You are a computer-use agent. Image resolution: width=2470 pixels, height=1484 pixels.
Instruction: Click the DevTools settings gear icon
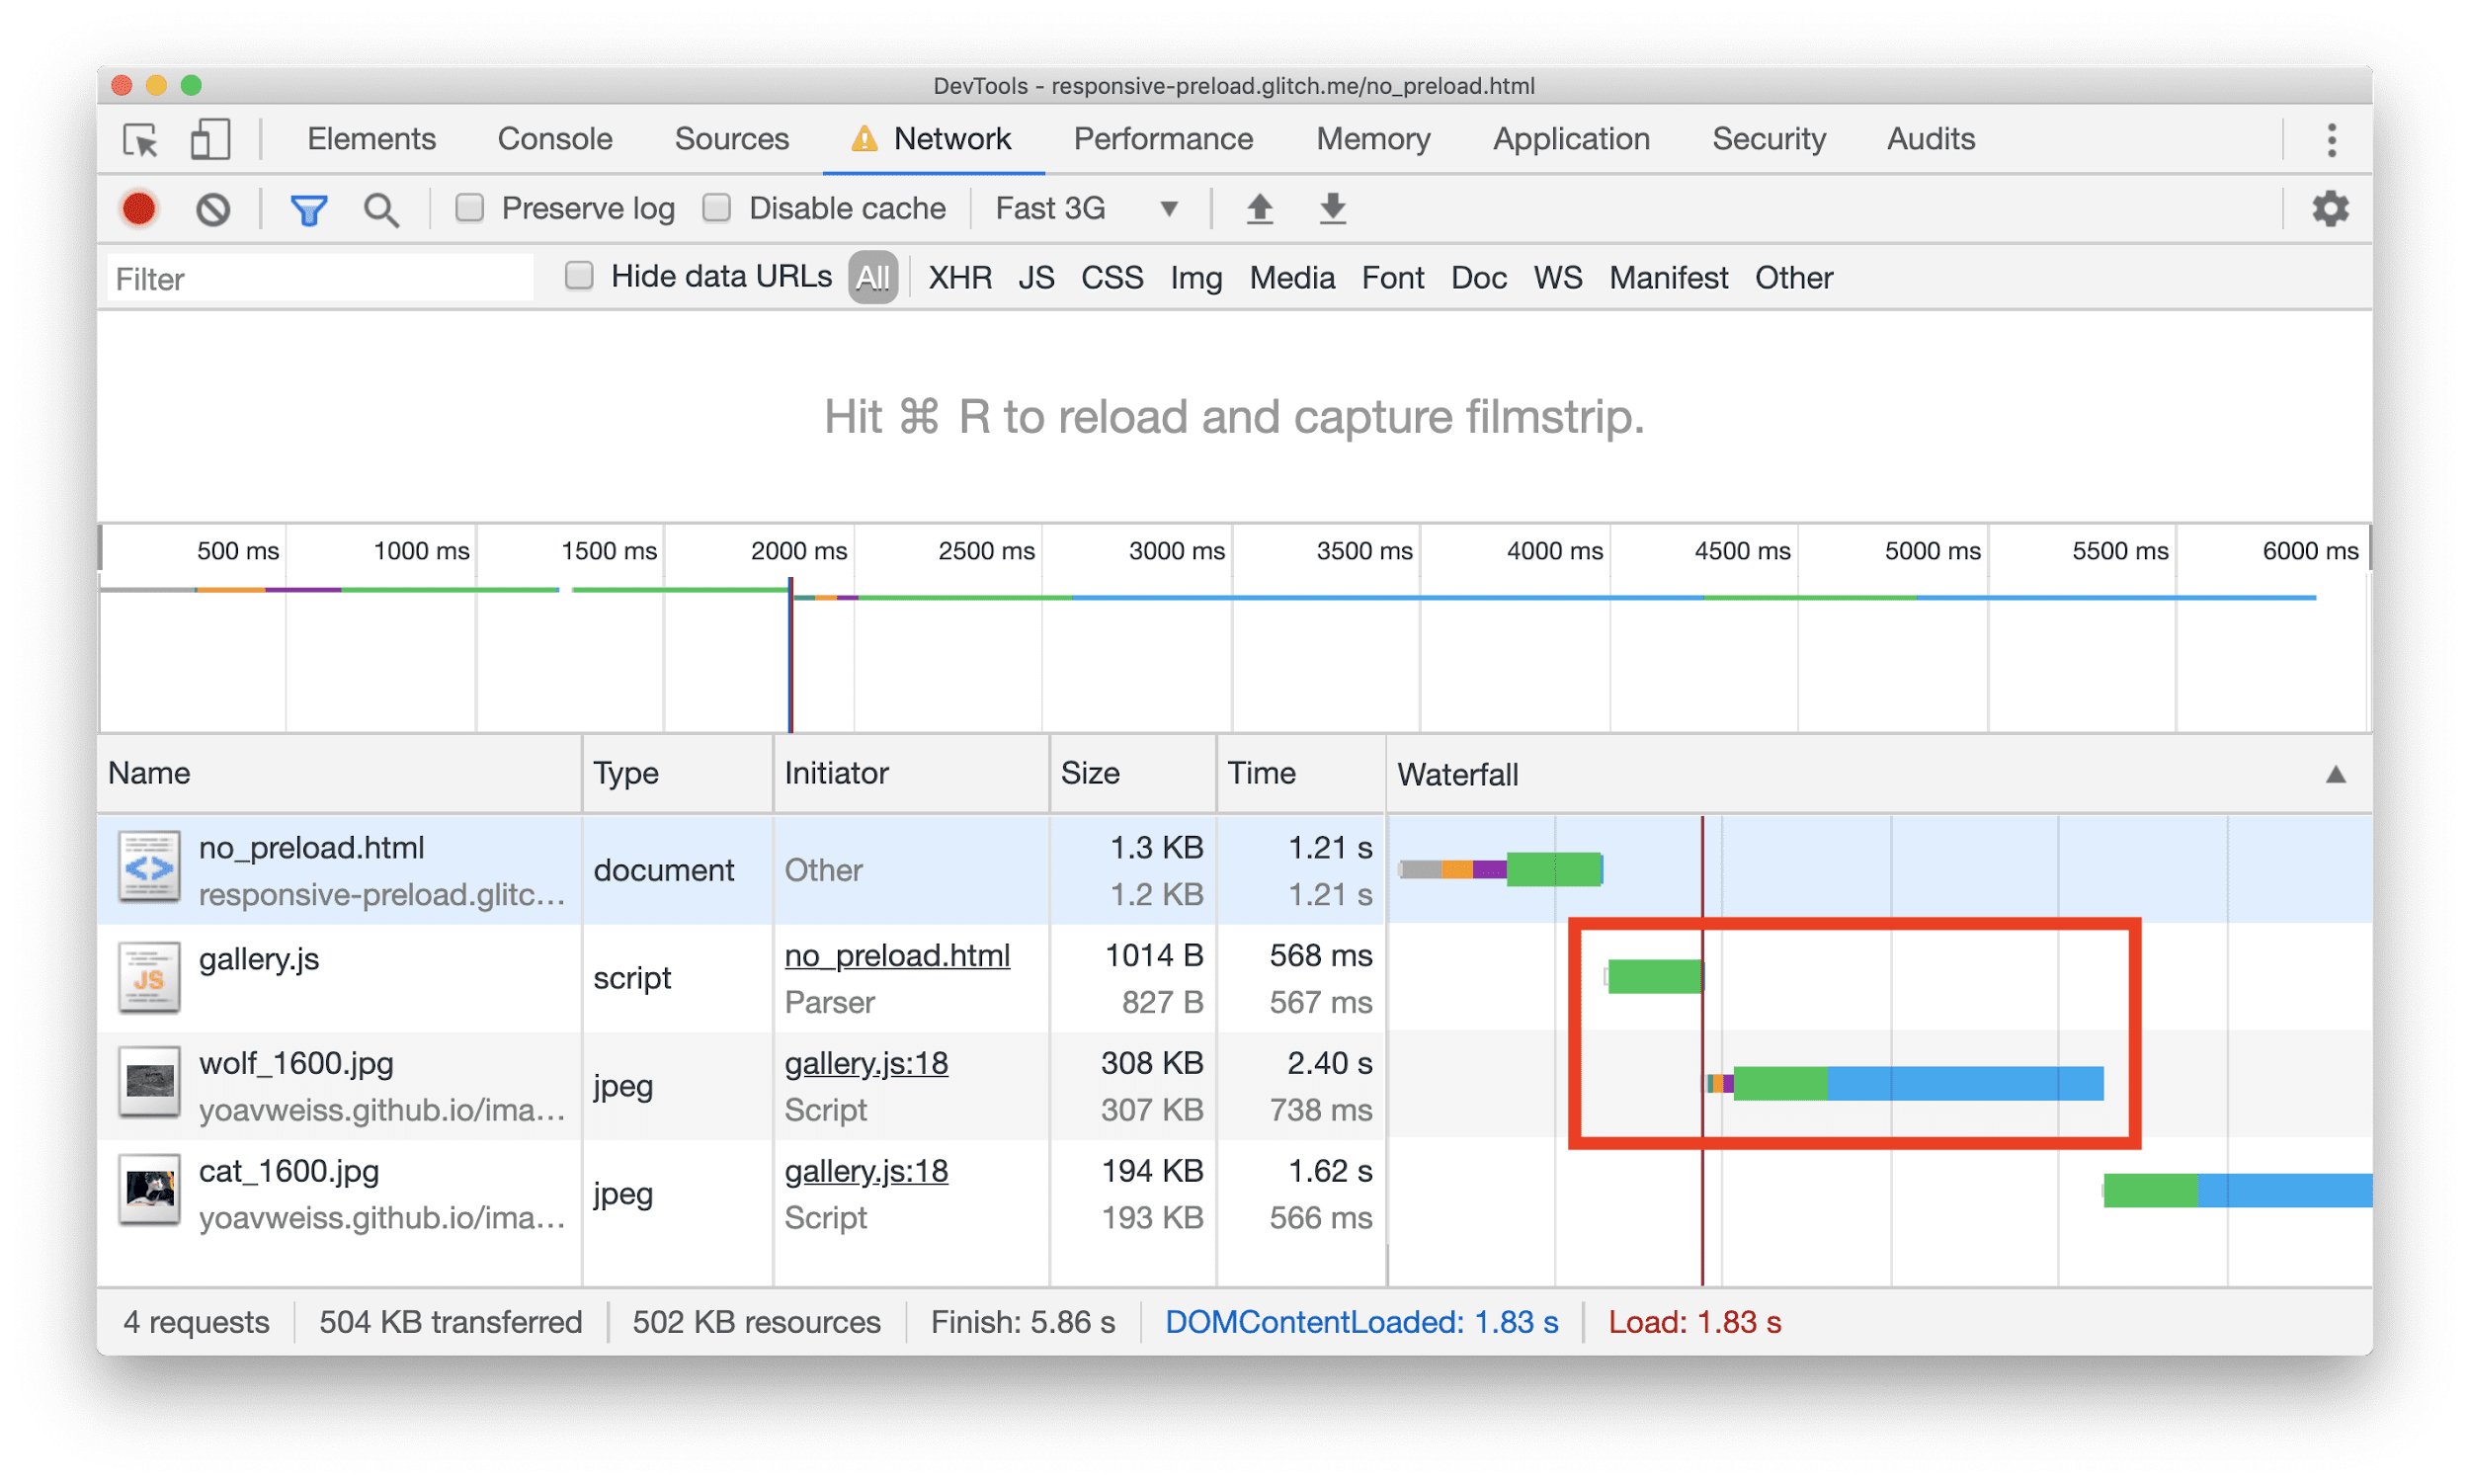click(2333, 208)
